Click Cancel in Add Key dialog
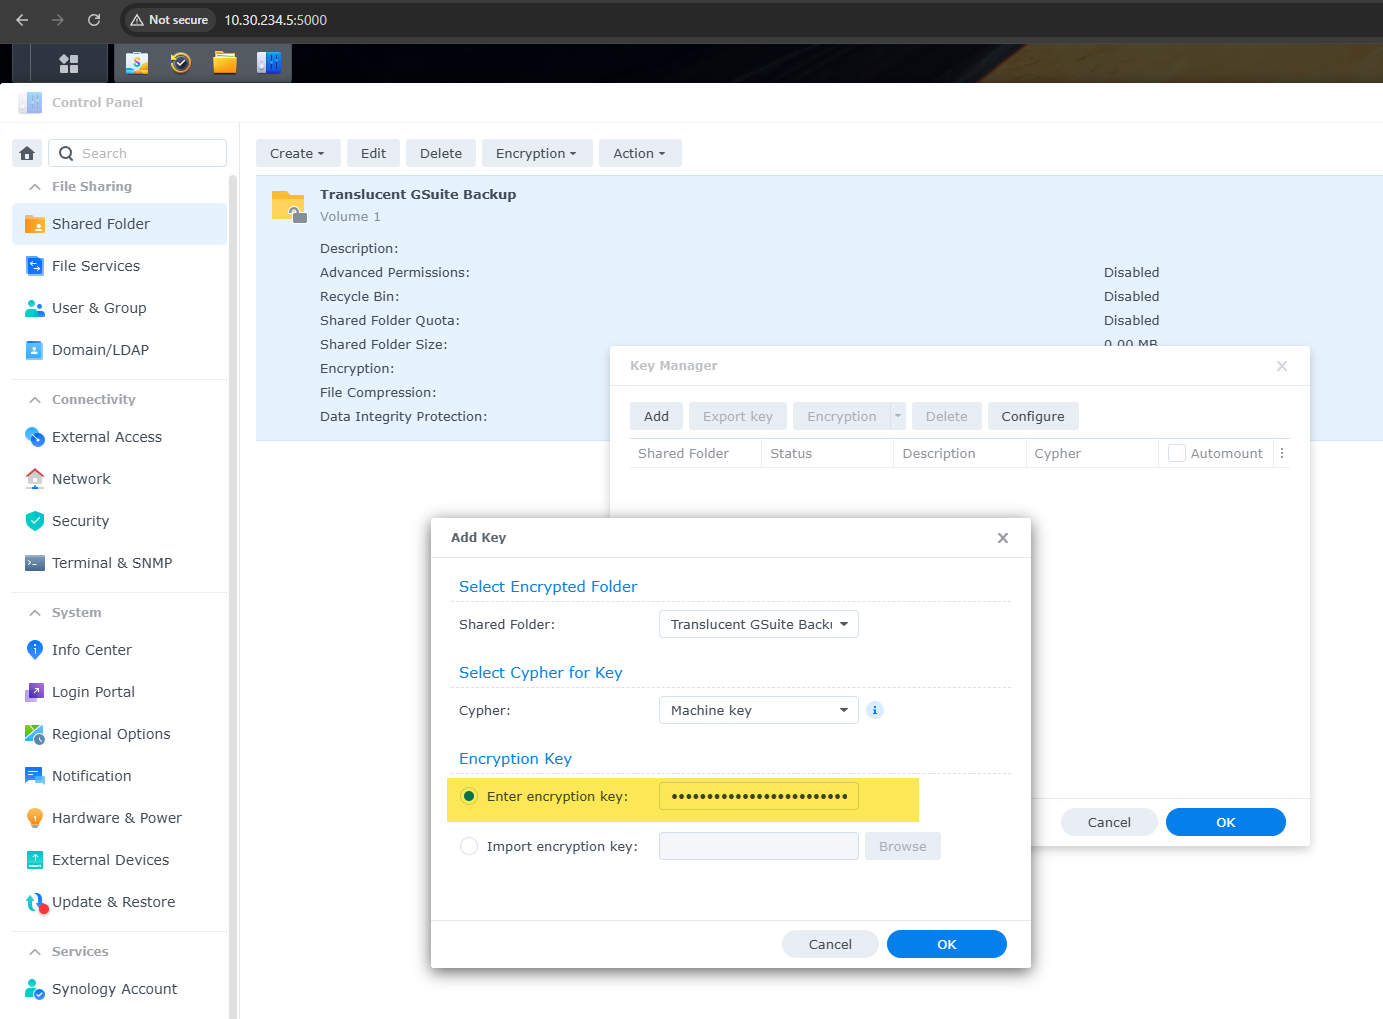Viewport: 1383px width, 1019px height. click(x=830, y=944)
